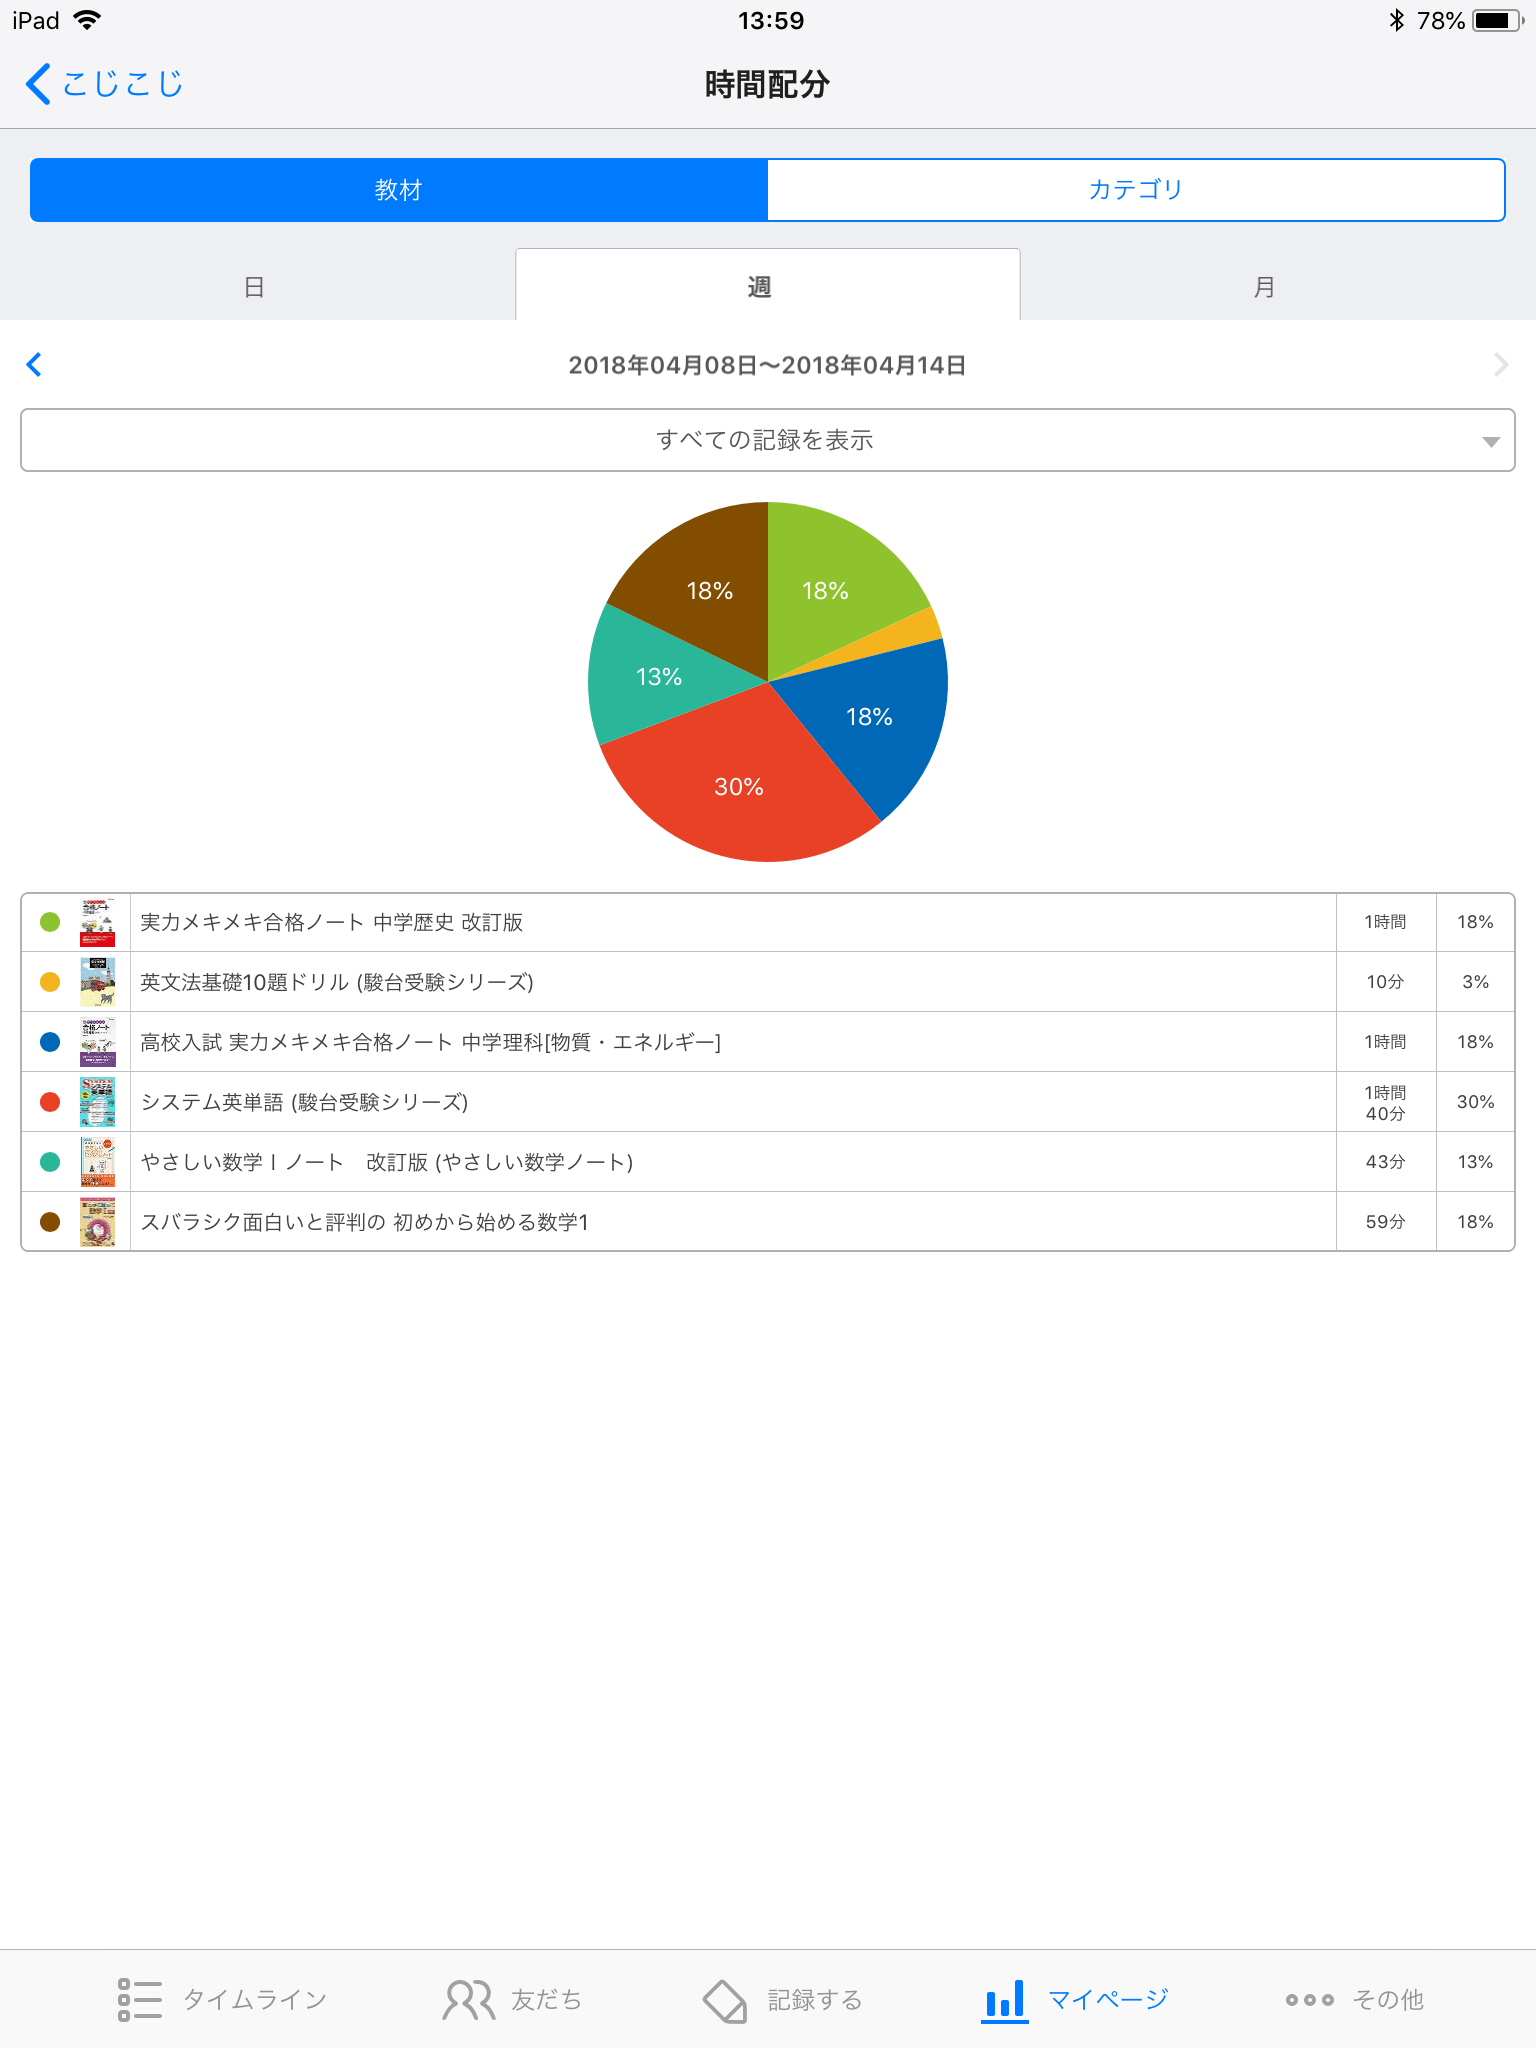Screen dimensions: 1536x2048
Task: Open the Friends people icon tab
Action: coord(468,1999)
